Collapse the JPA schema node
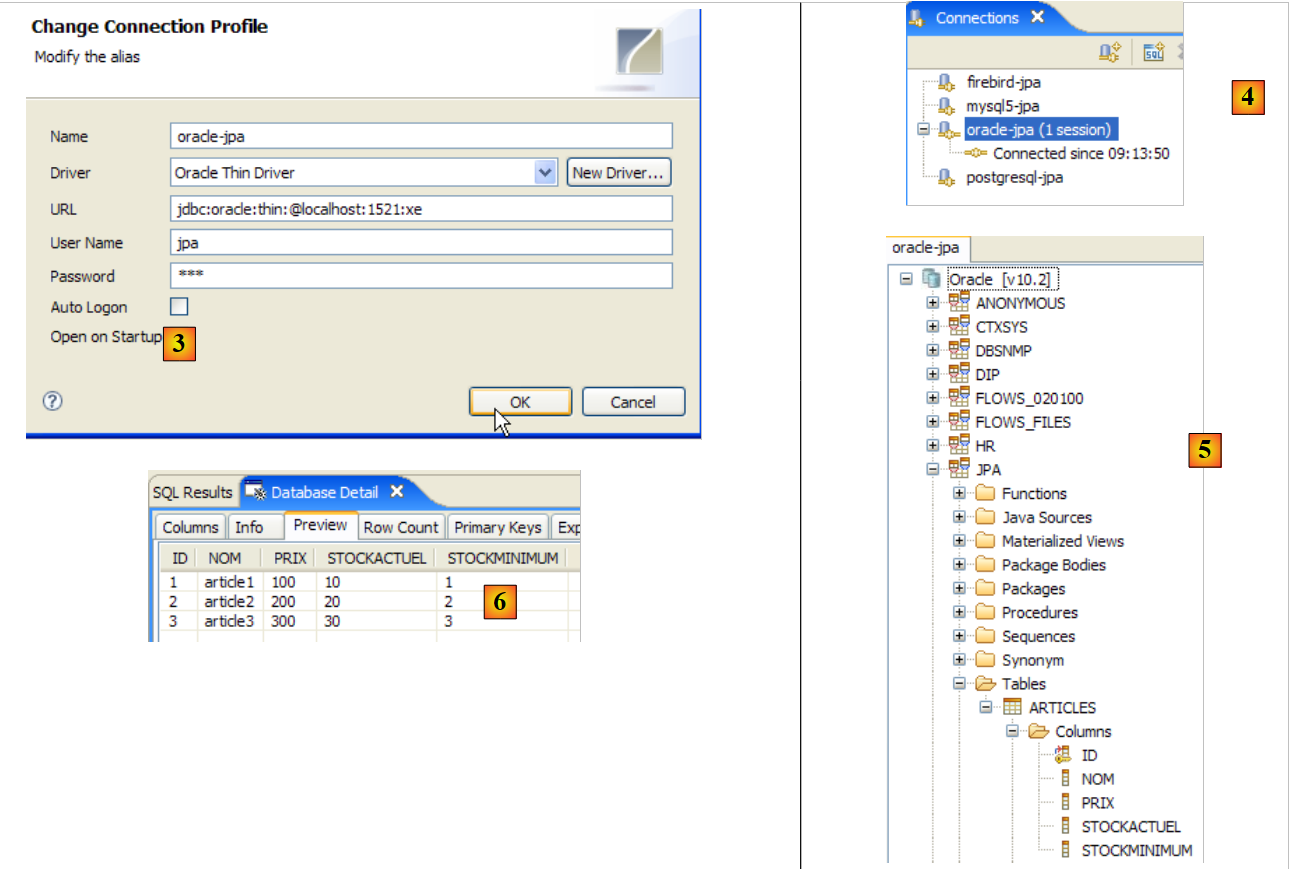The width and height of the screenshot is (1294, 869). pos(932,469)
